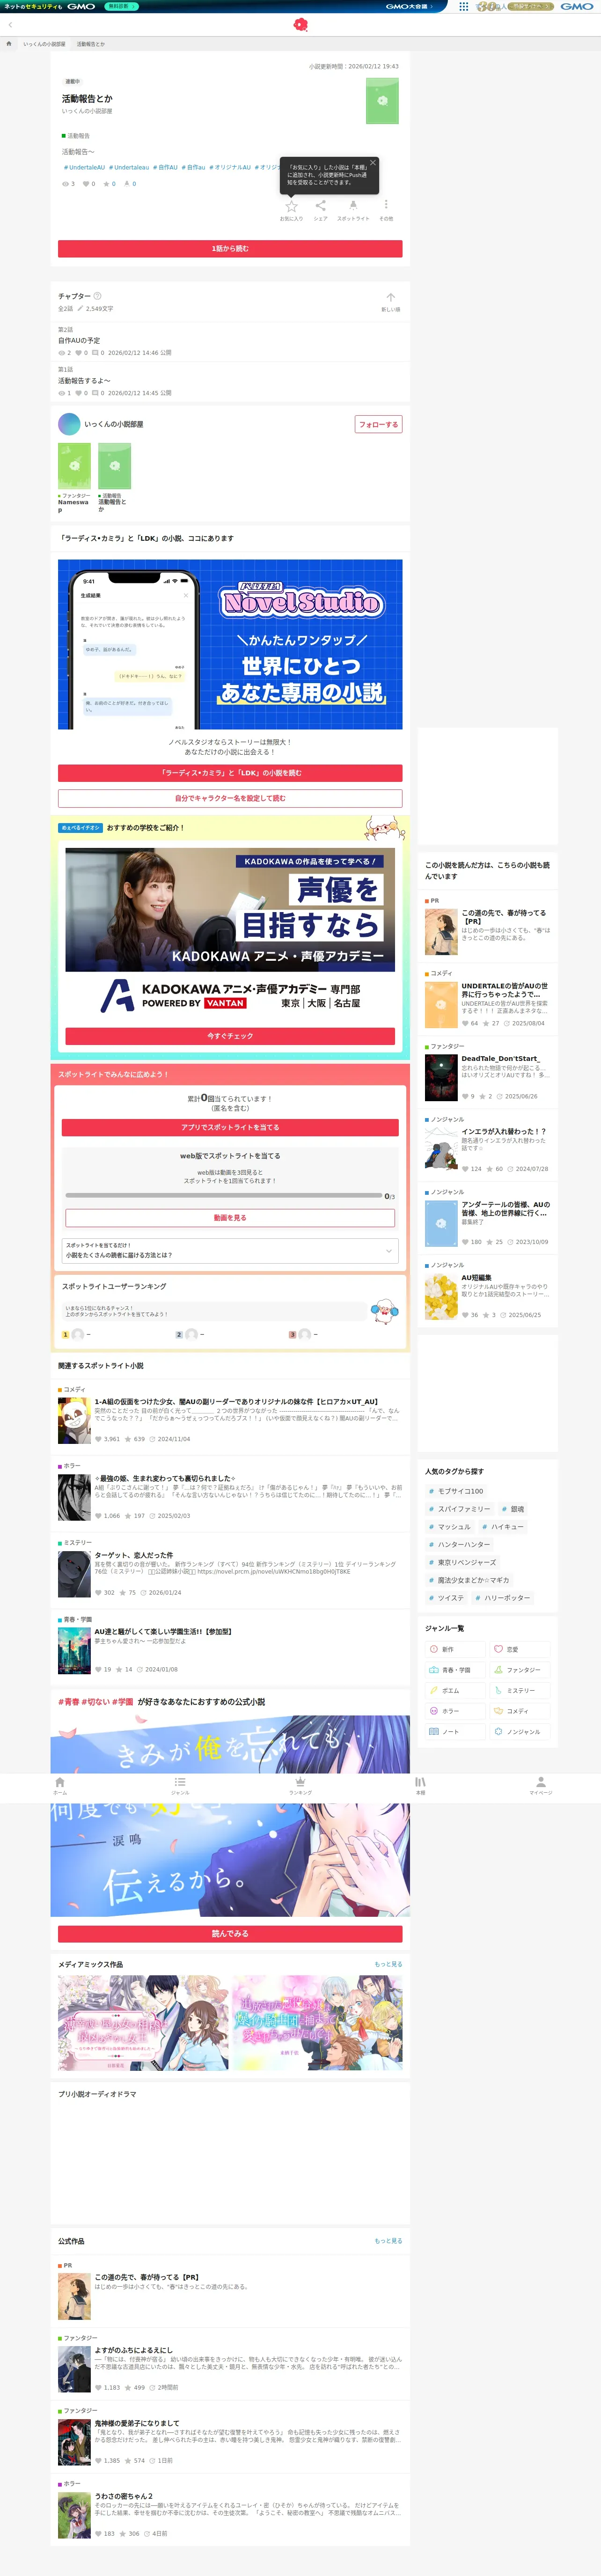Viewport: 601px width, 2576px height.
Task: Click アプリでスポットライトを当てる button
Action: (x=230, y=1127)
